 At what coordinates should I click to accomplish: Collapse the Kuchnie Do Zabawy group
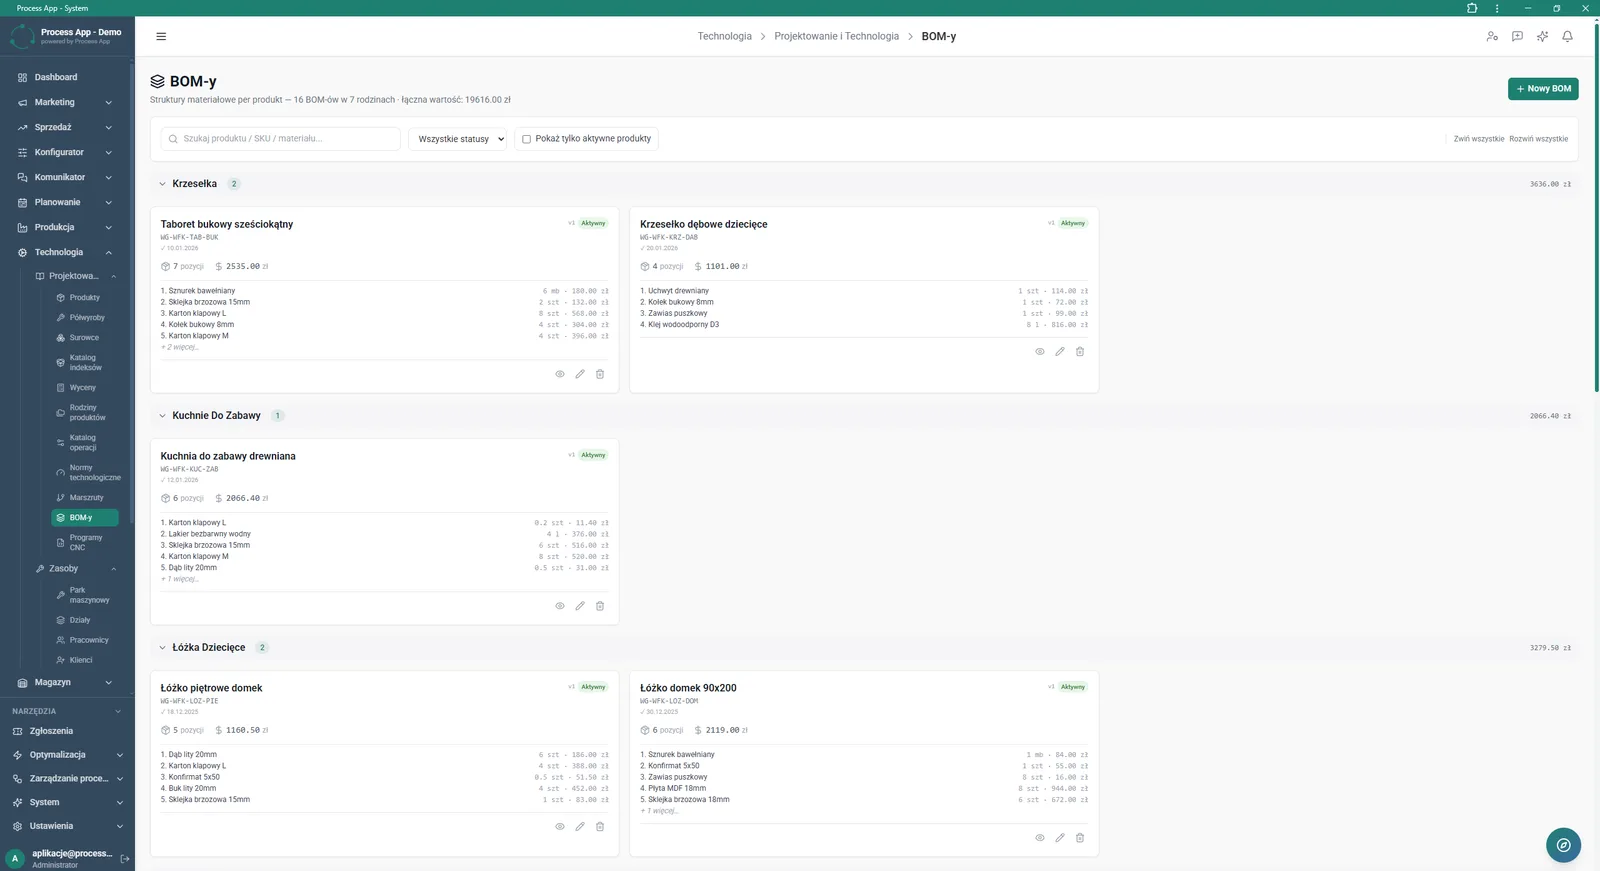[x=162, y=416]
